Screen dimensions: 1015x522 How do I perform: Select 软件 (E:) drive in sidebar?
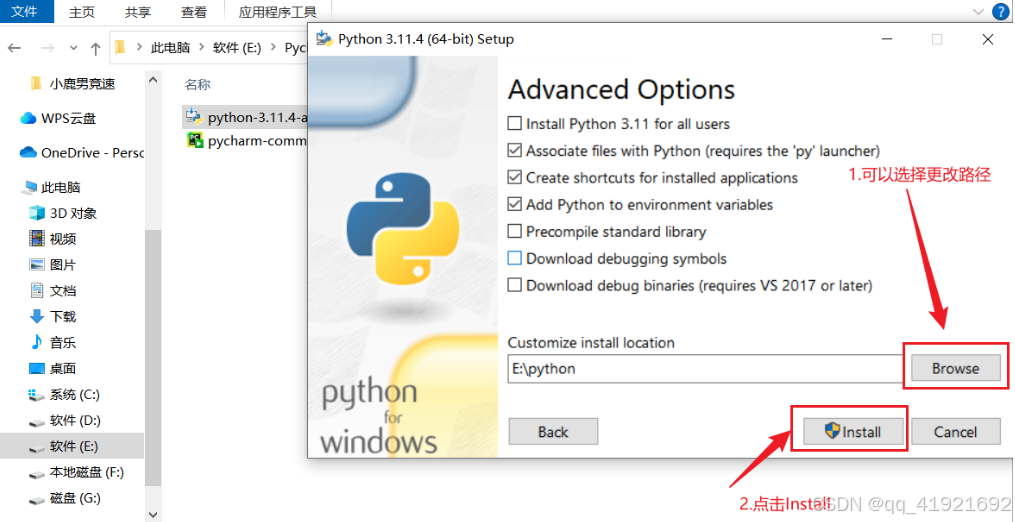tap(72, 446)
